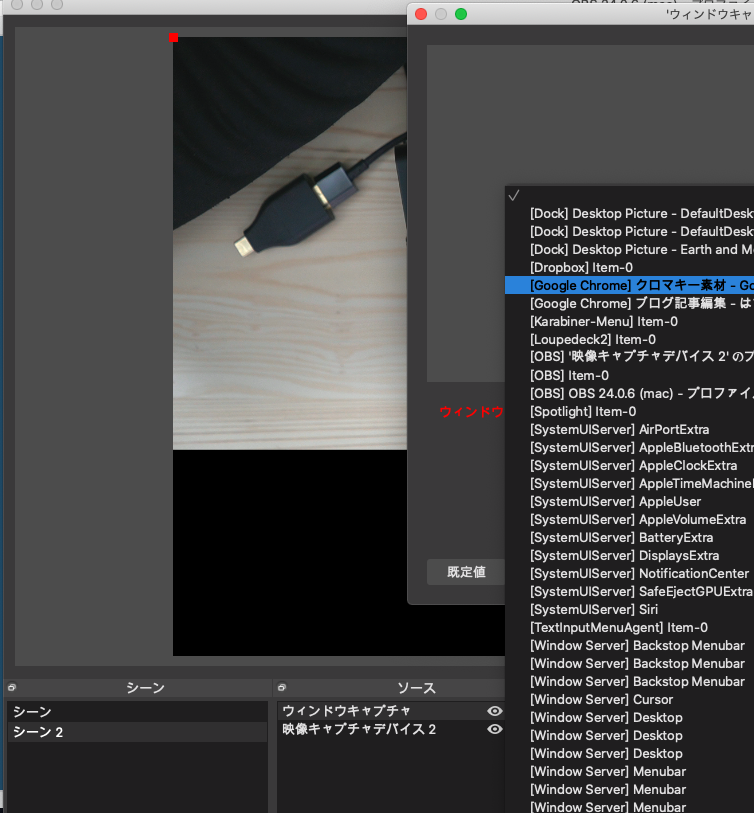Screen dimensions: 754x813
Task: Choose [SystemUIServer] BatteryExtra
Action: point(630,538)
